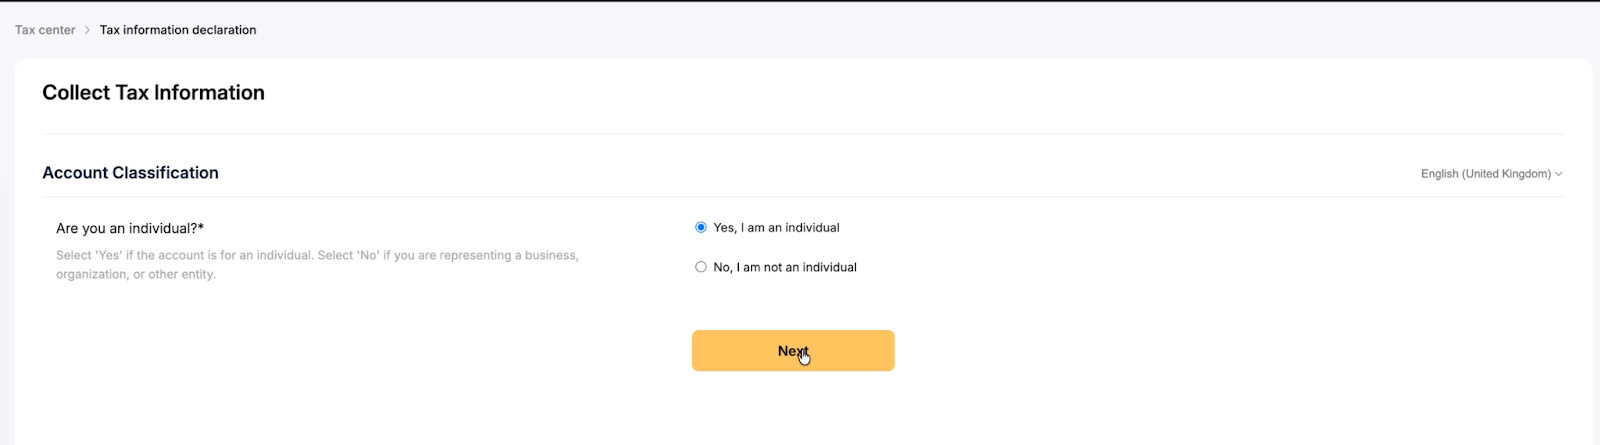The height and width of the screenshot is (445, 1600).
Task: Click the breadcrumb chevron separator arrow
Action: (x=88, y=30)
